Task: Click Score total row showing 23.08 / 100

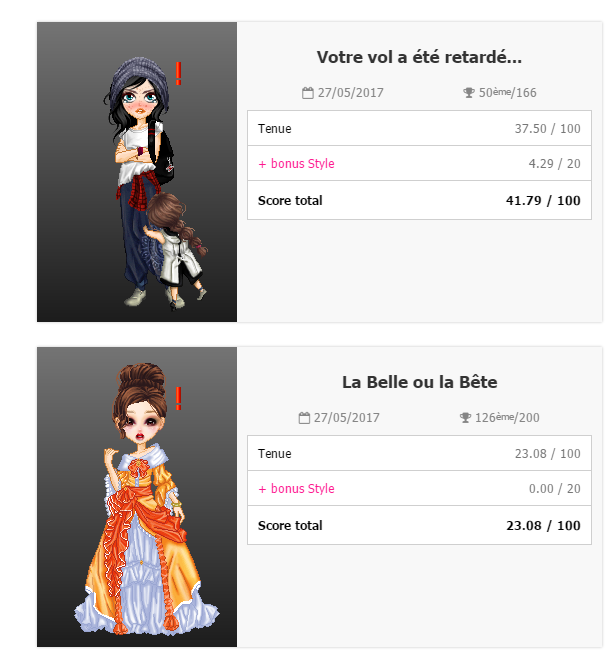Action: [x=419, y=525]
